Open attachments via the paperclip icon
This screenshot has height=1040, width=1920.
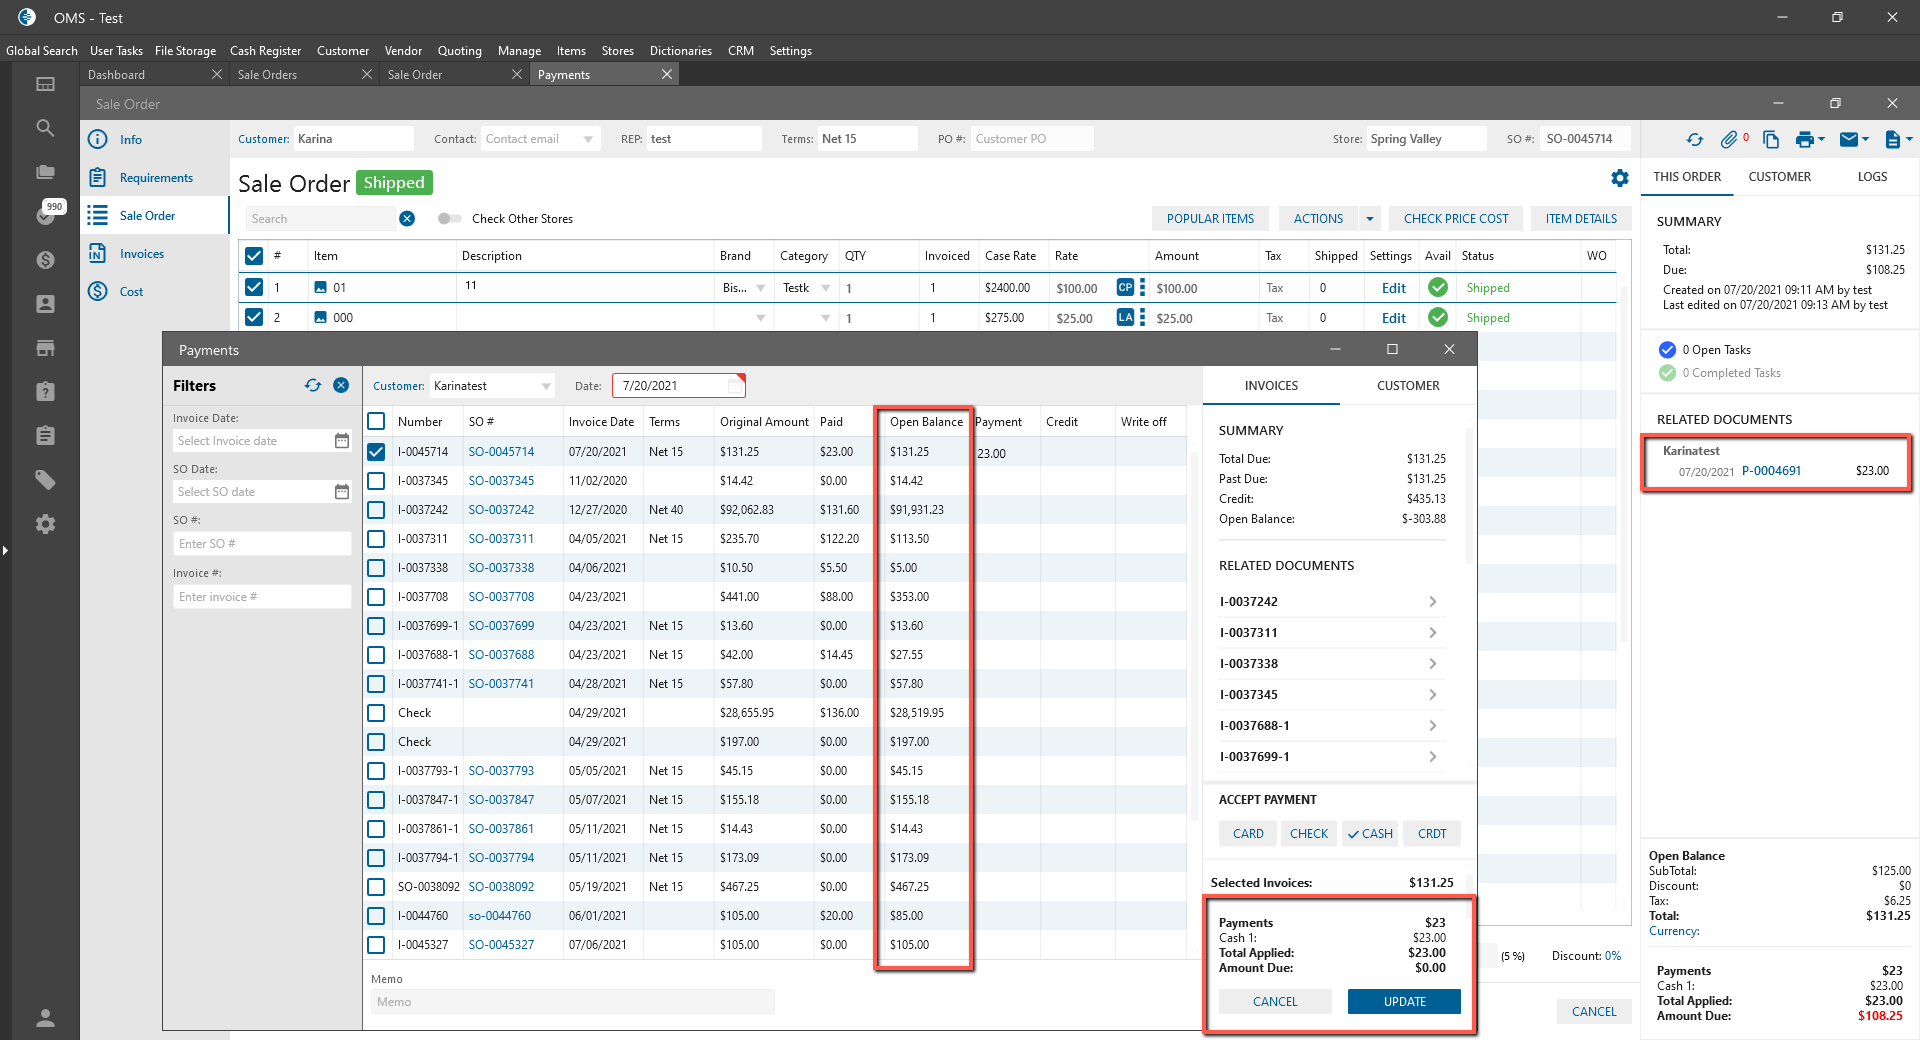coord(1729,140)
